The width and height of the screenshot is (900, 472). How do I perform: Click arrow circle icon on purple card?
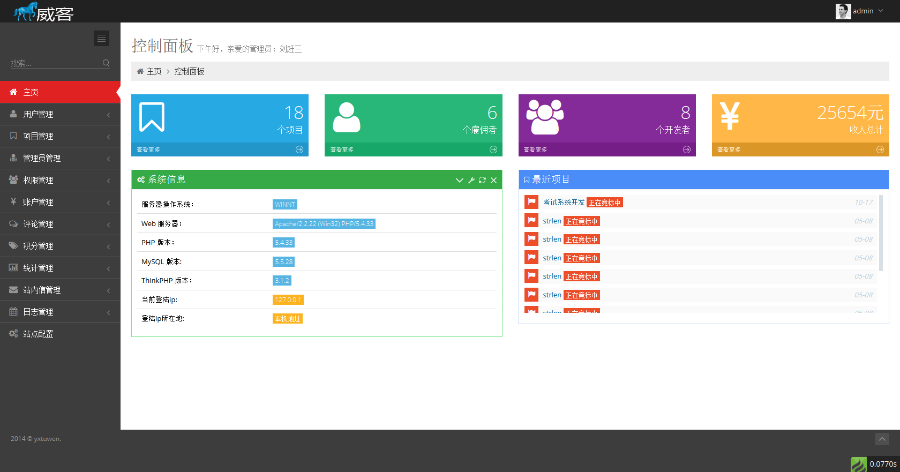point(686,149)
